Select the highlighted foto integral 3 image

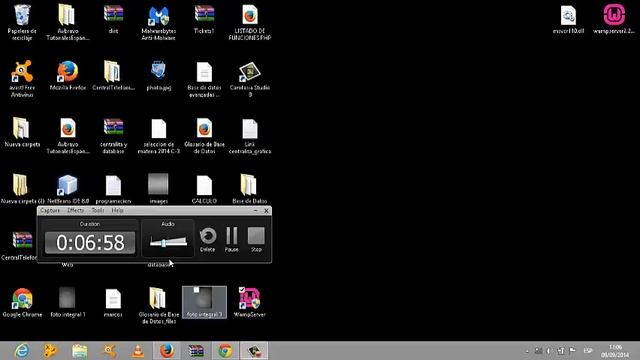tap(204, 302)
